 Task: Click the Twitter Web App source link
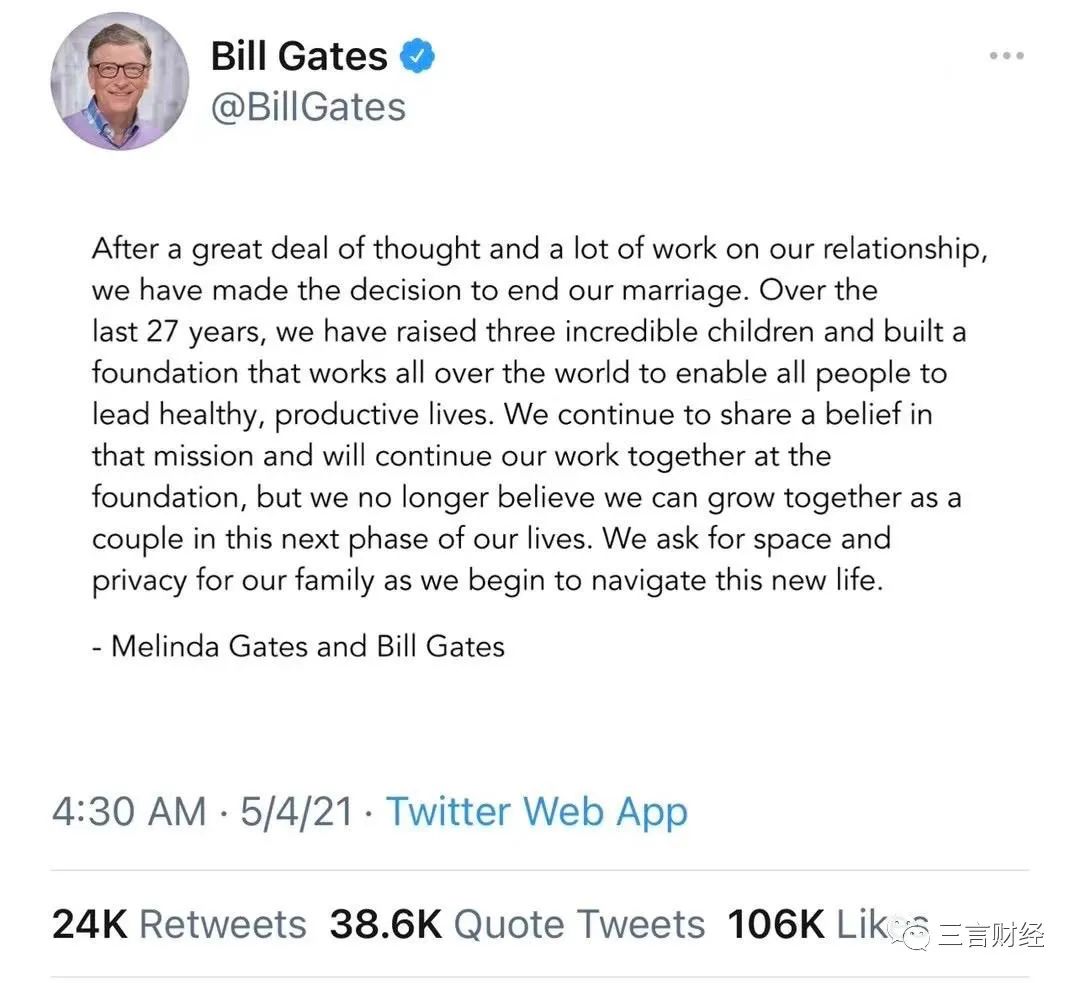(537, 811)
